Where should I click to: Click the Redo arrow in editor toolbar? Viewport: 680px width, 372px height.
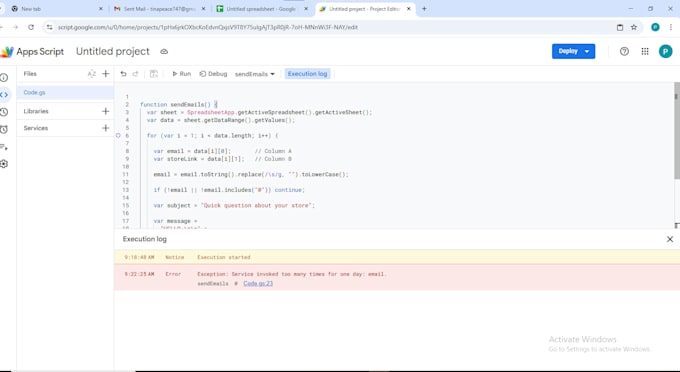[x=135, y=74]
